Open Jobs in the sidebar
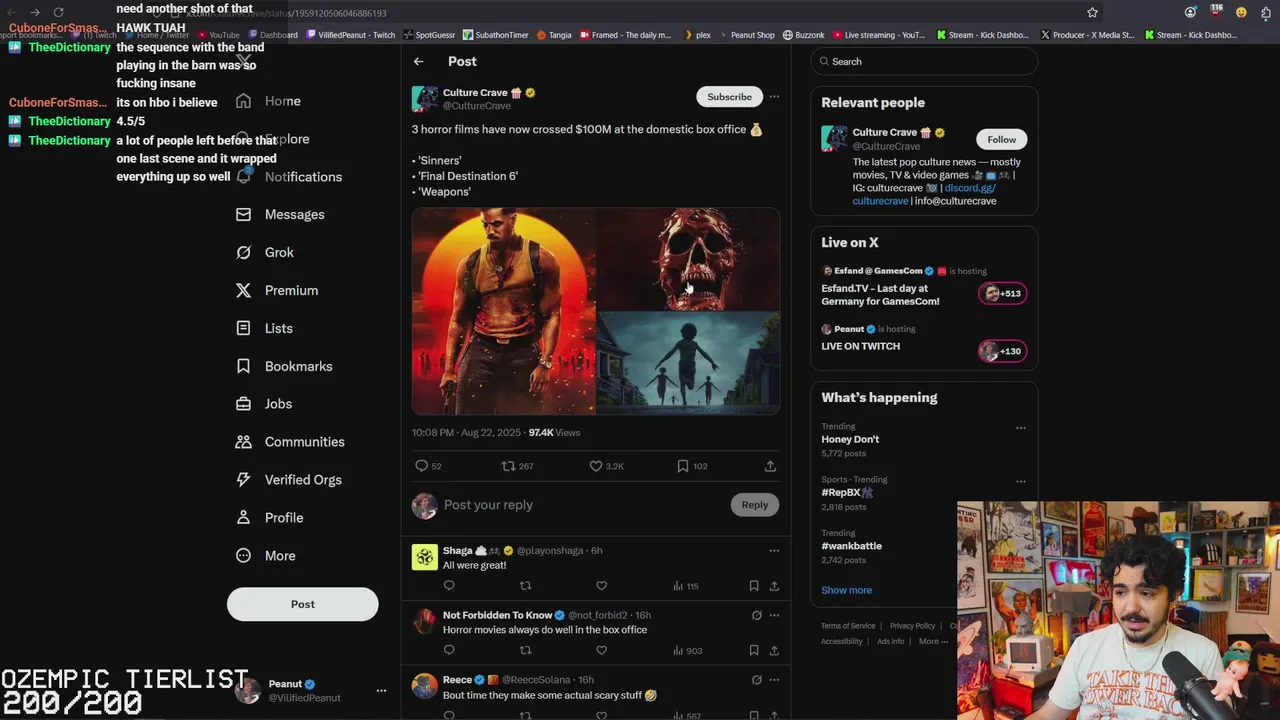 point(264,404)
